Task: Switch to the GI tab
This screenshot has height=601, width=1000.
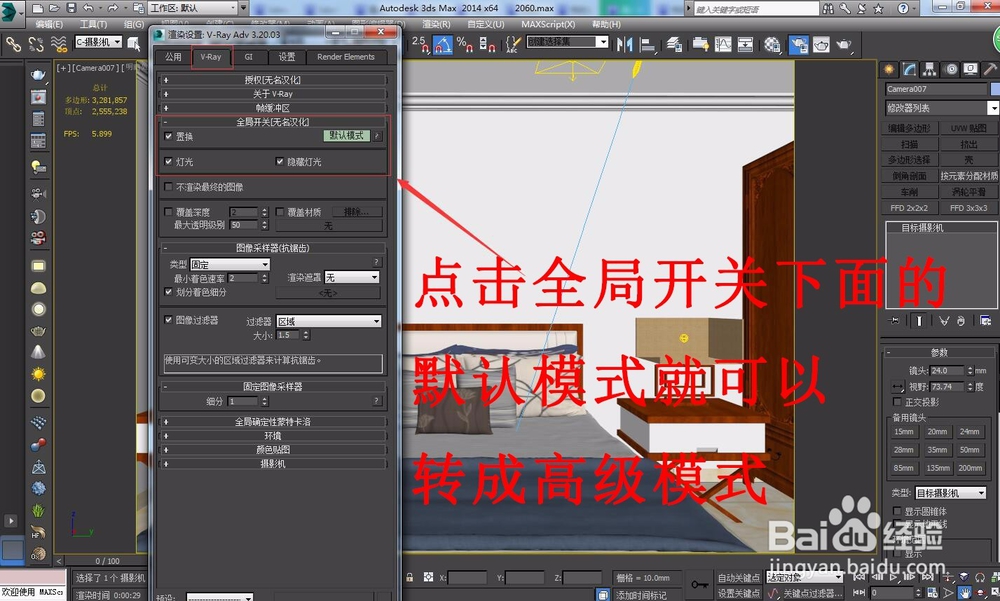Action: [249, 57]
